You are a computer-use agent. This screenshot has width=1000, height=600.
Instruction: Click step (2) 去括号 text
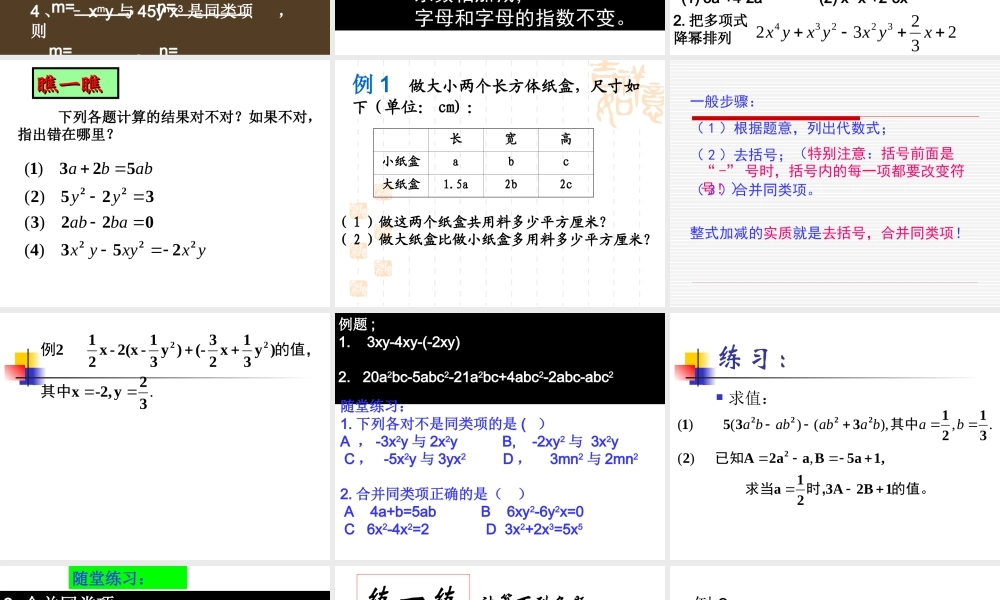740,154
